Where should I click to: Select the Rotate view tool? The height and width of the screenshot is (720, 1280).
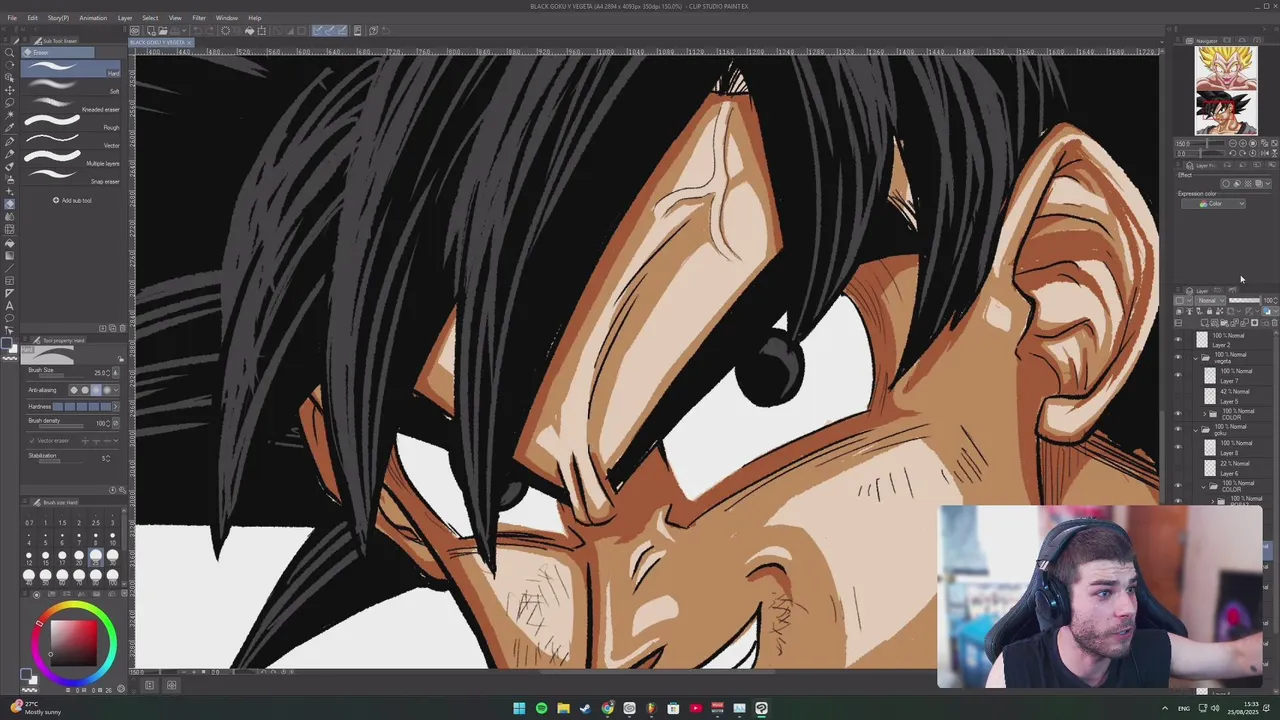coord(9,65)
